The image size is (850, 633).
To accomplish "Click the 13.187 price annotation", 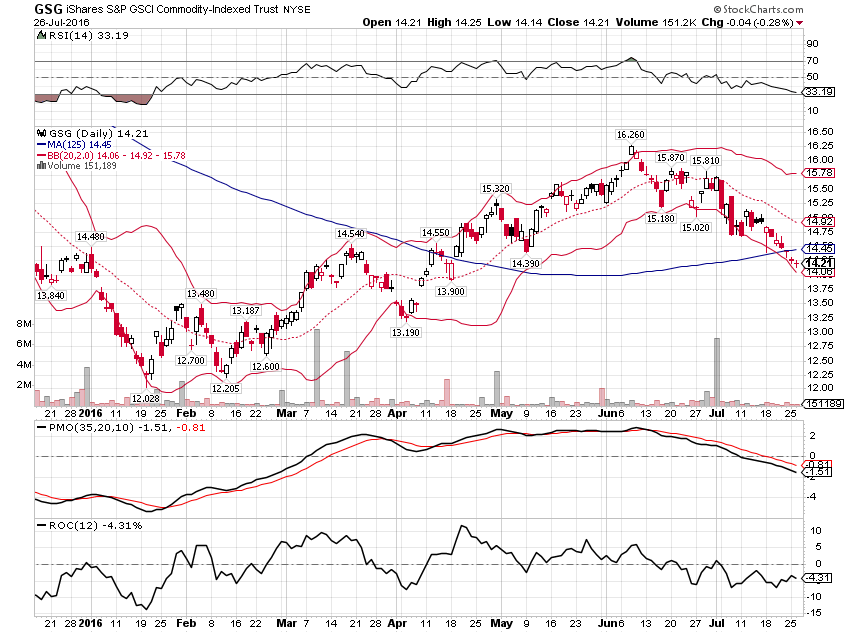I will (245, 311).
